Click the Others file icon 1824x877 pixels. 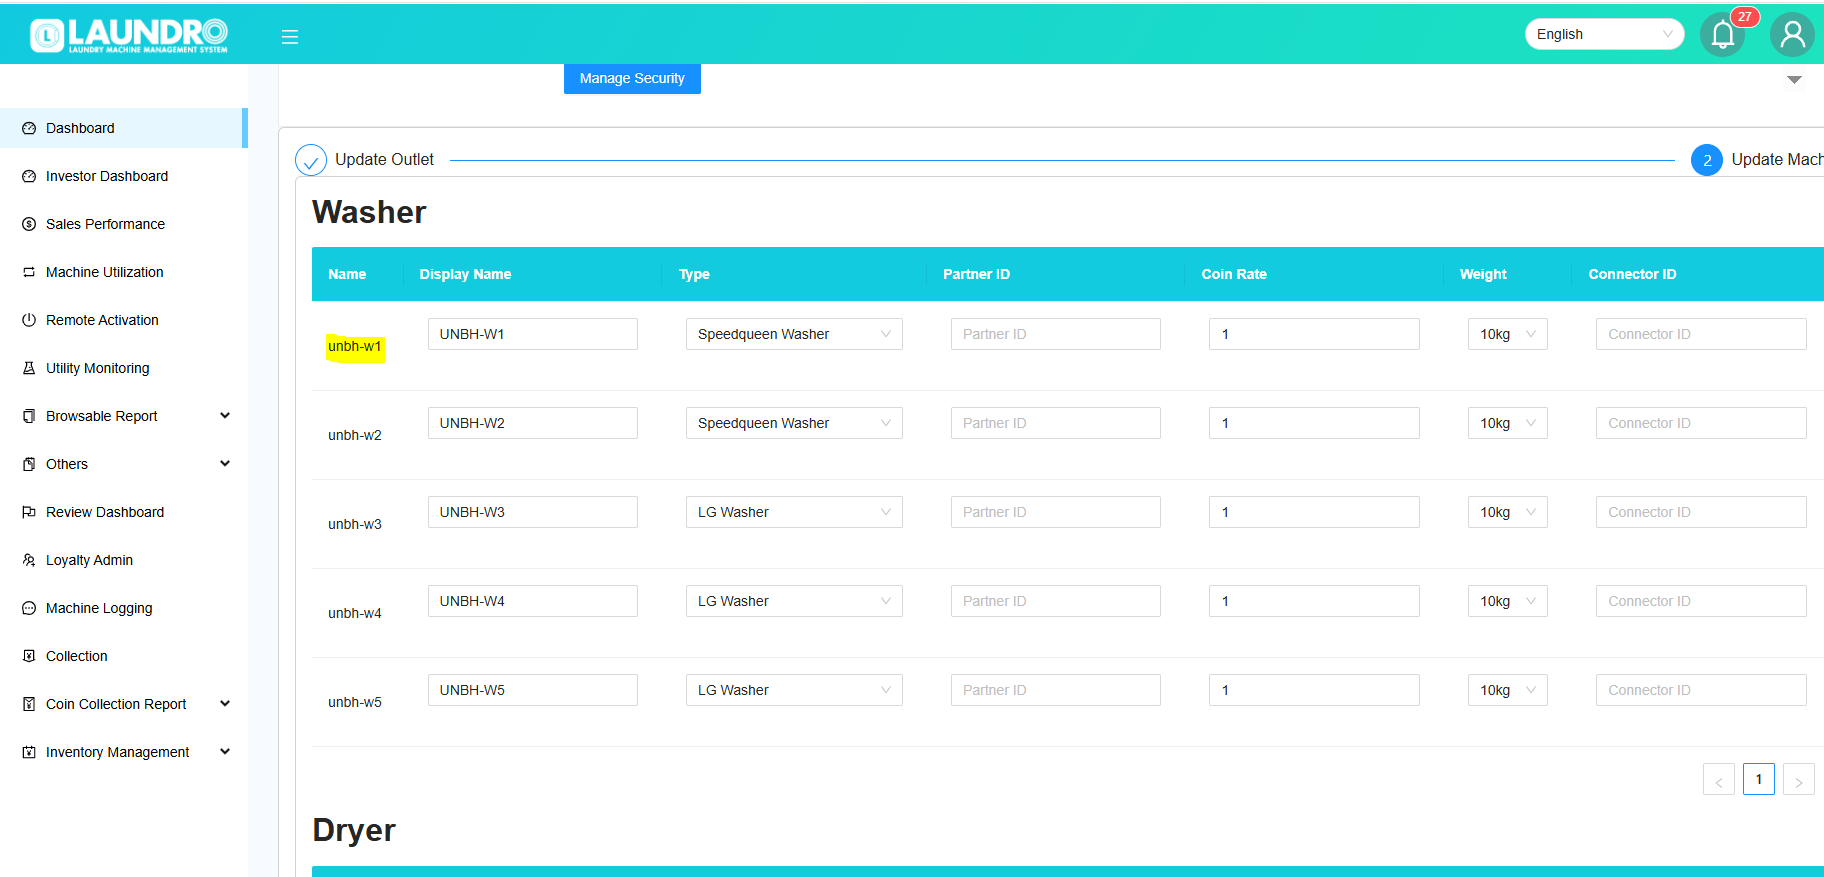pos(29,464)
